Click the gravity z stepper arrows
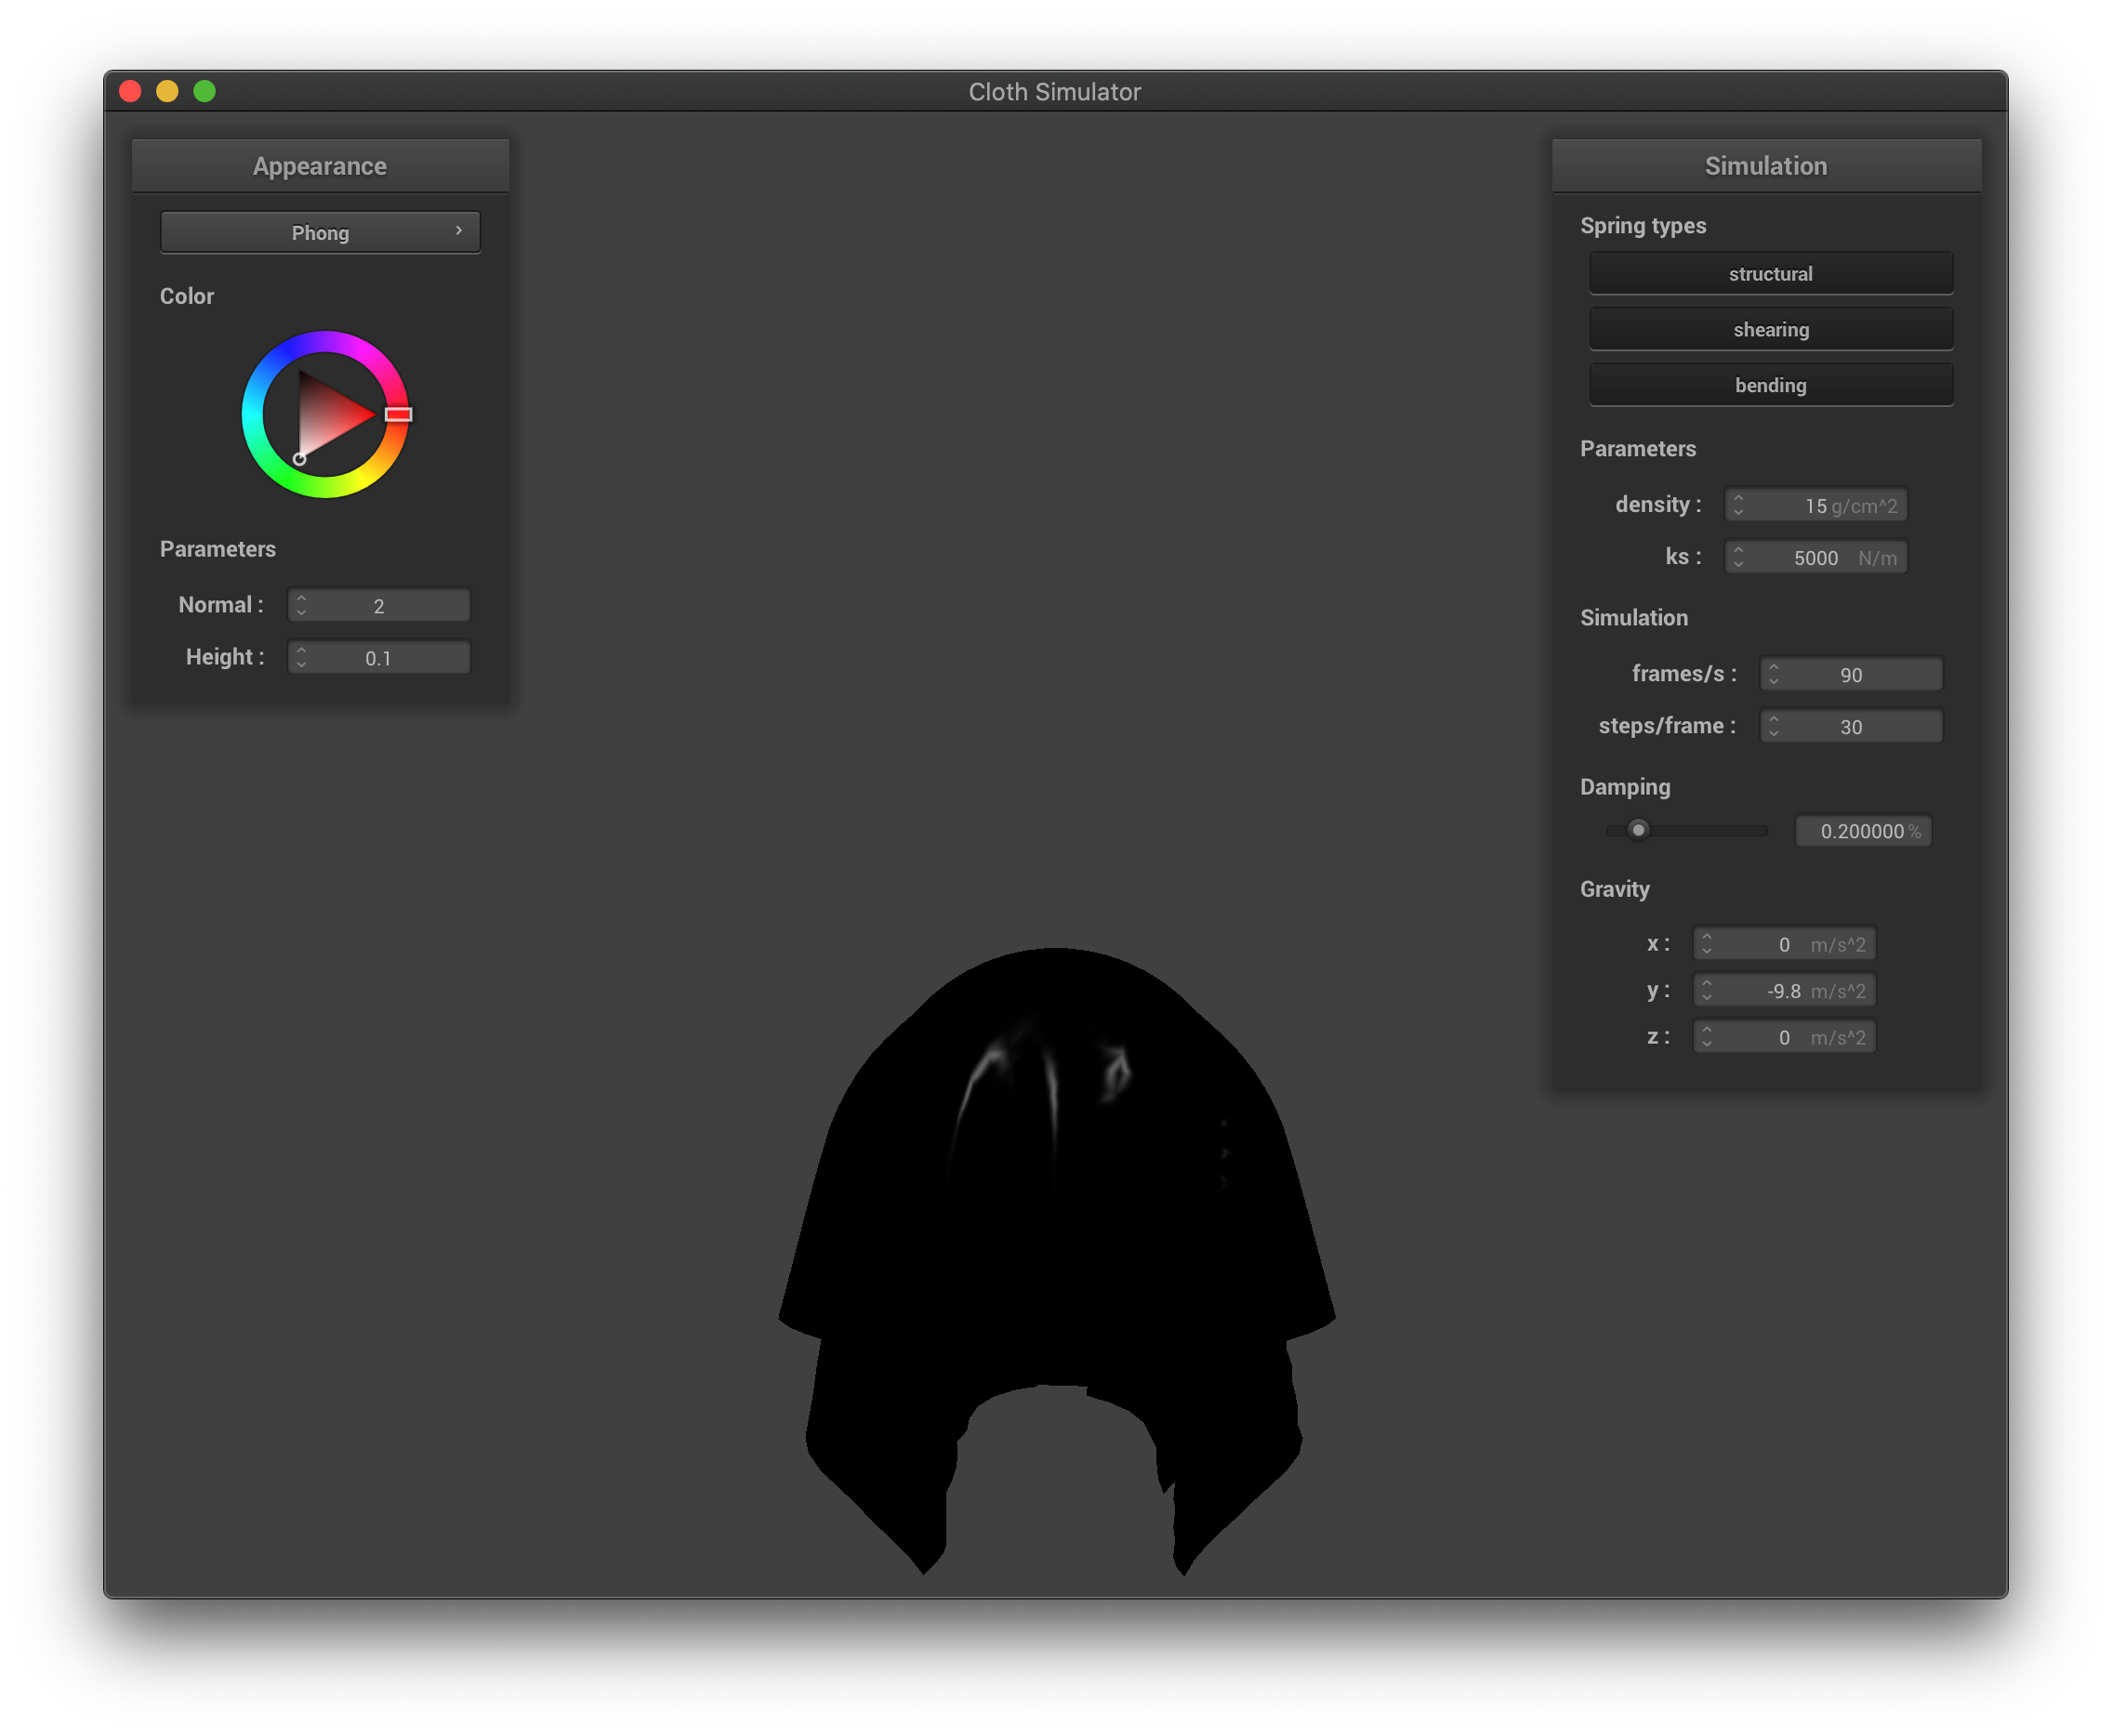 (x=1706, y=1037)
